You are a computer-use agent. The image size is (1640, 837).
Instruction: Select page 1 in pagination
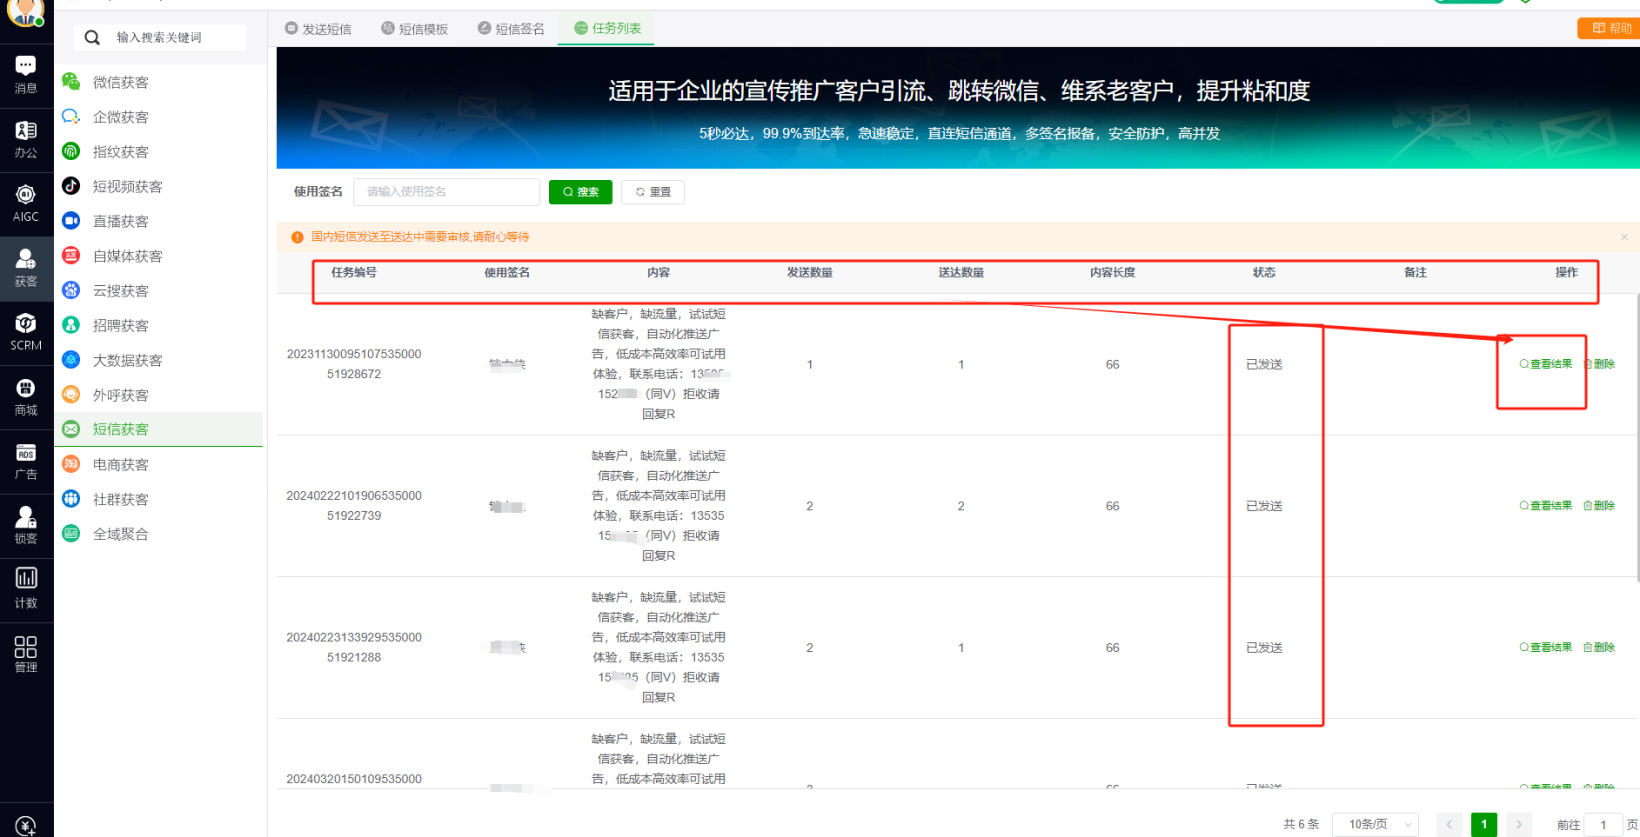[1484, 825]
